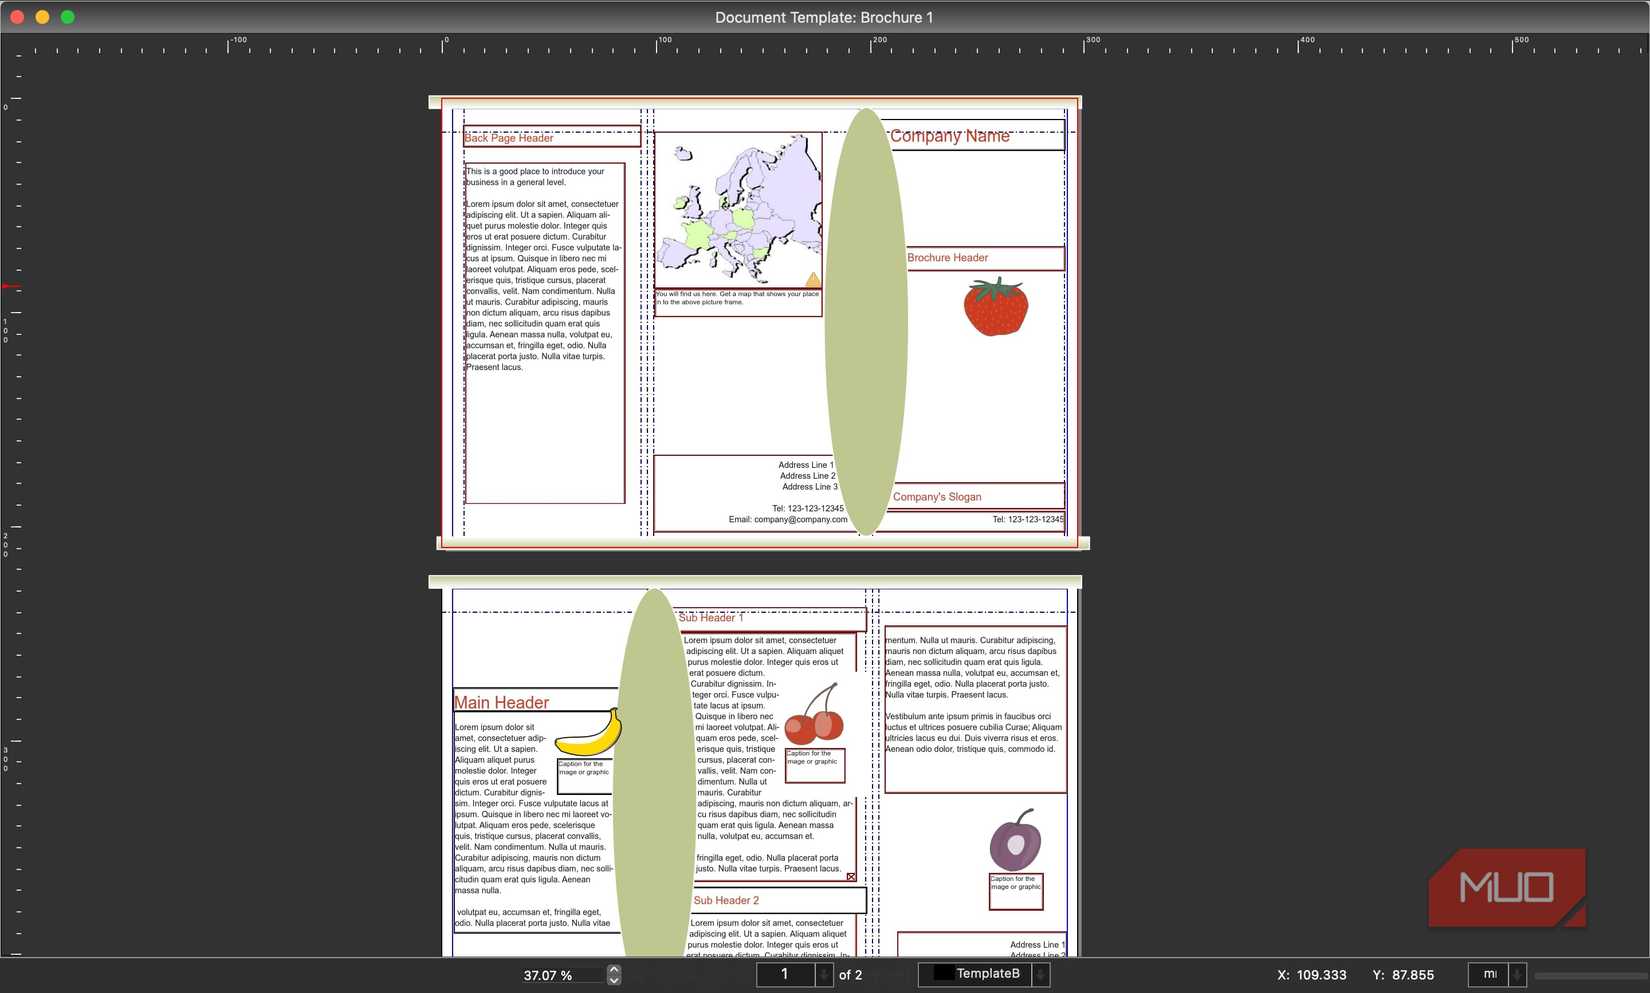Viewport: 1650px width, 993px height.
Task: Click the Company's Slogan text frame
Action: pyautogui.click(x=975, y=496)
